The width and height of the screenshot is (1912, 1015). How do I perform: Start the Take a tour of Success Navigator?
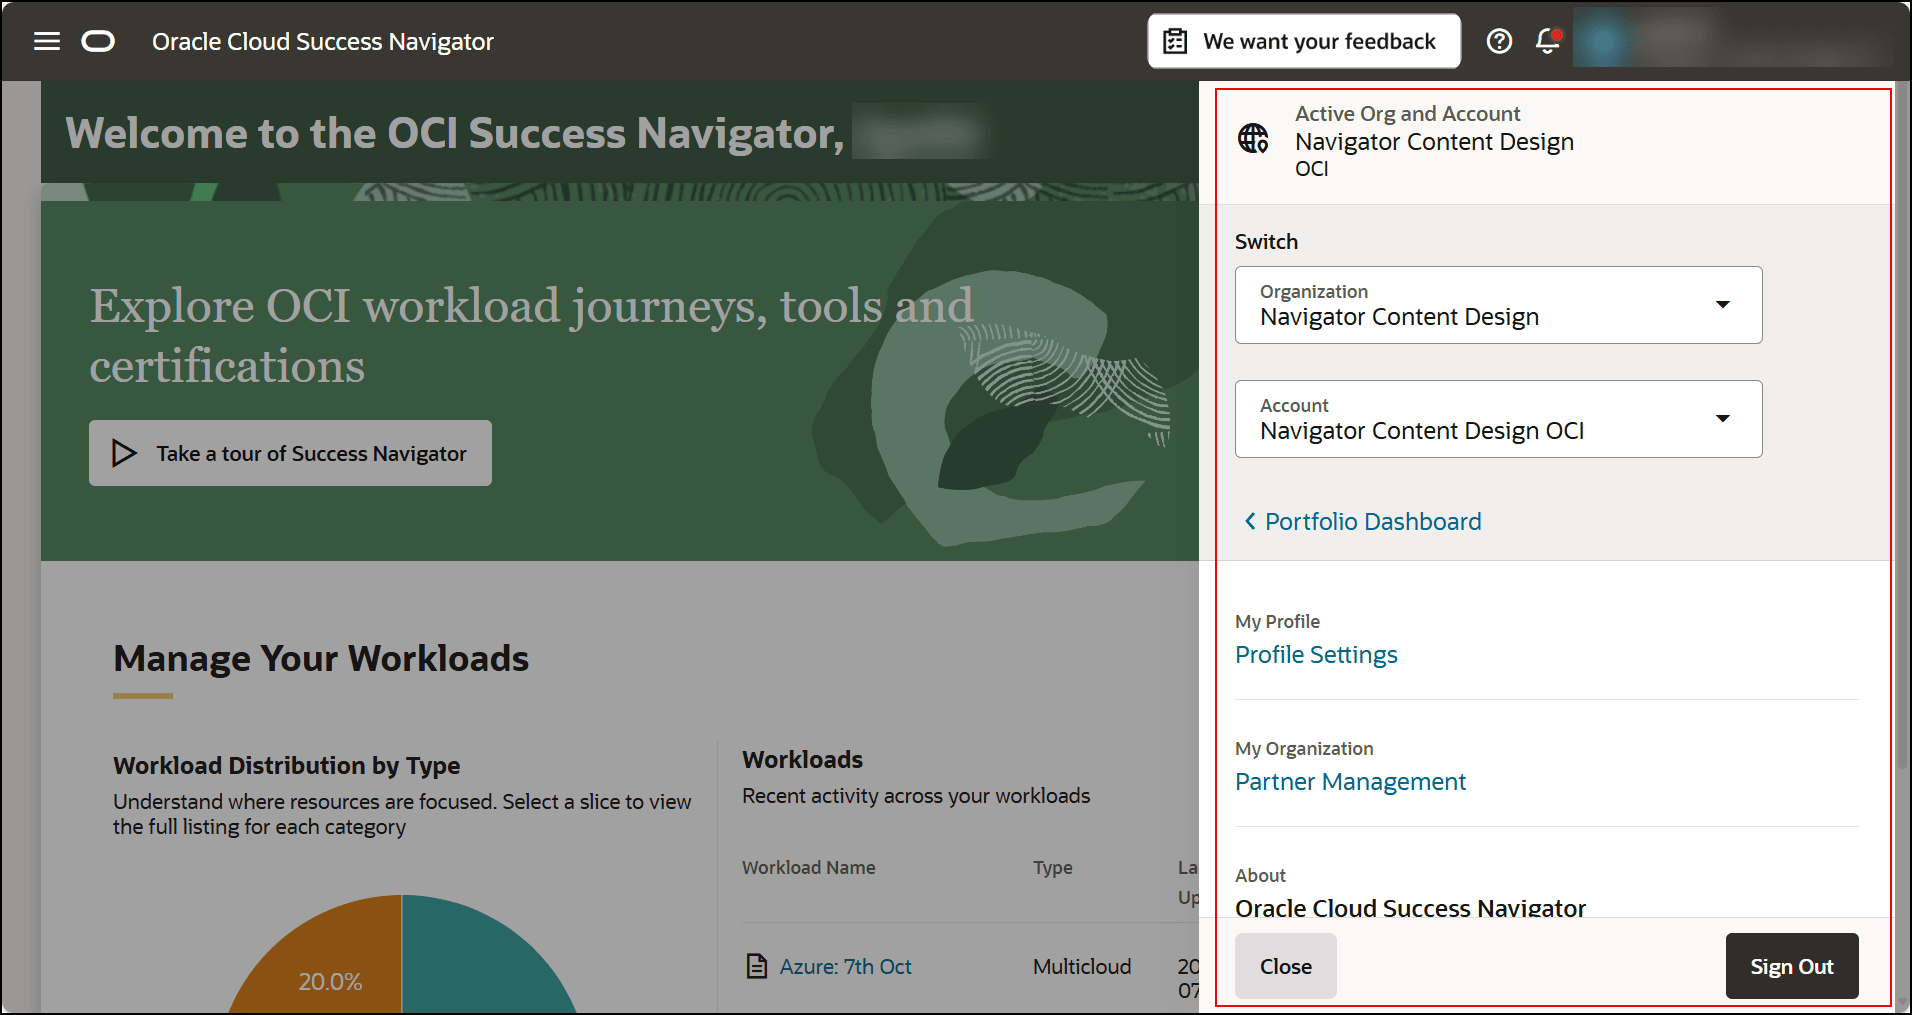290,453
